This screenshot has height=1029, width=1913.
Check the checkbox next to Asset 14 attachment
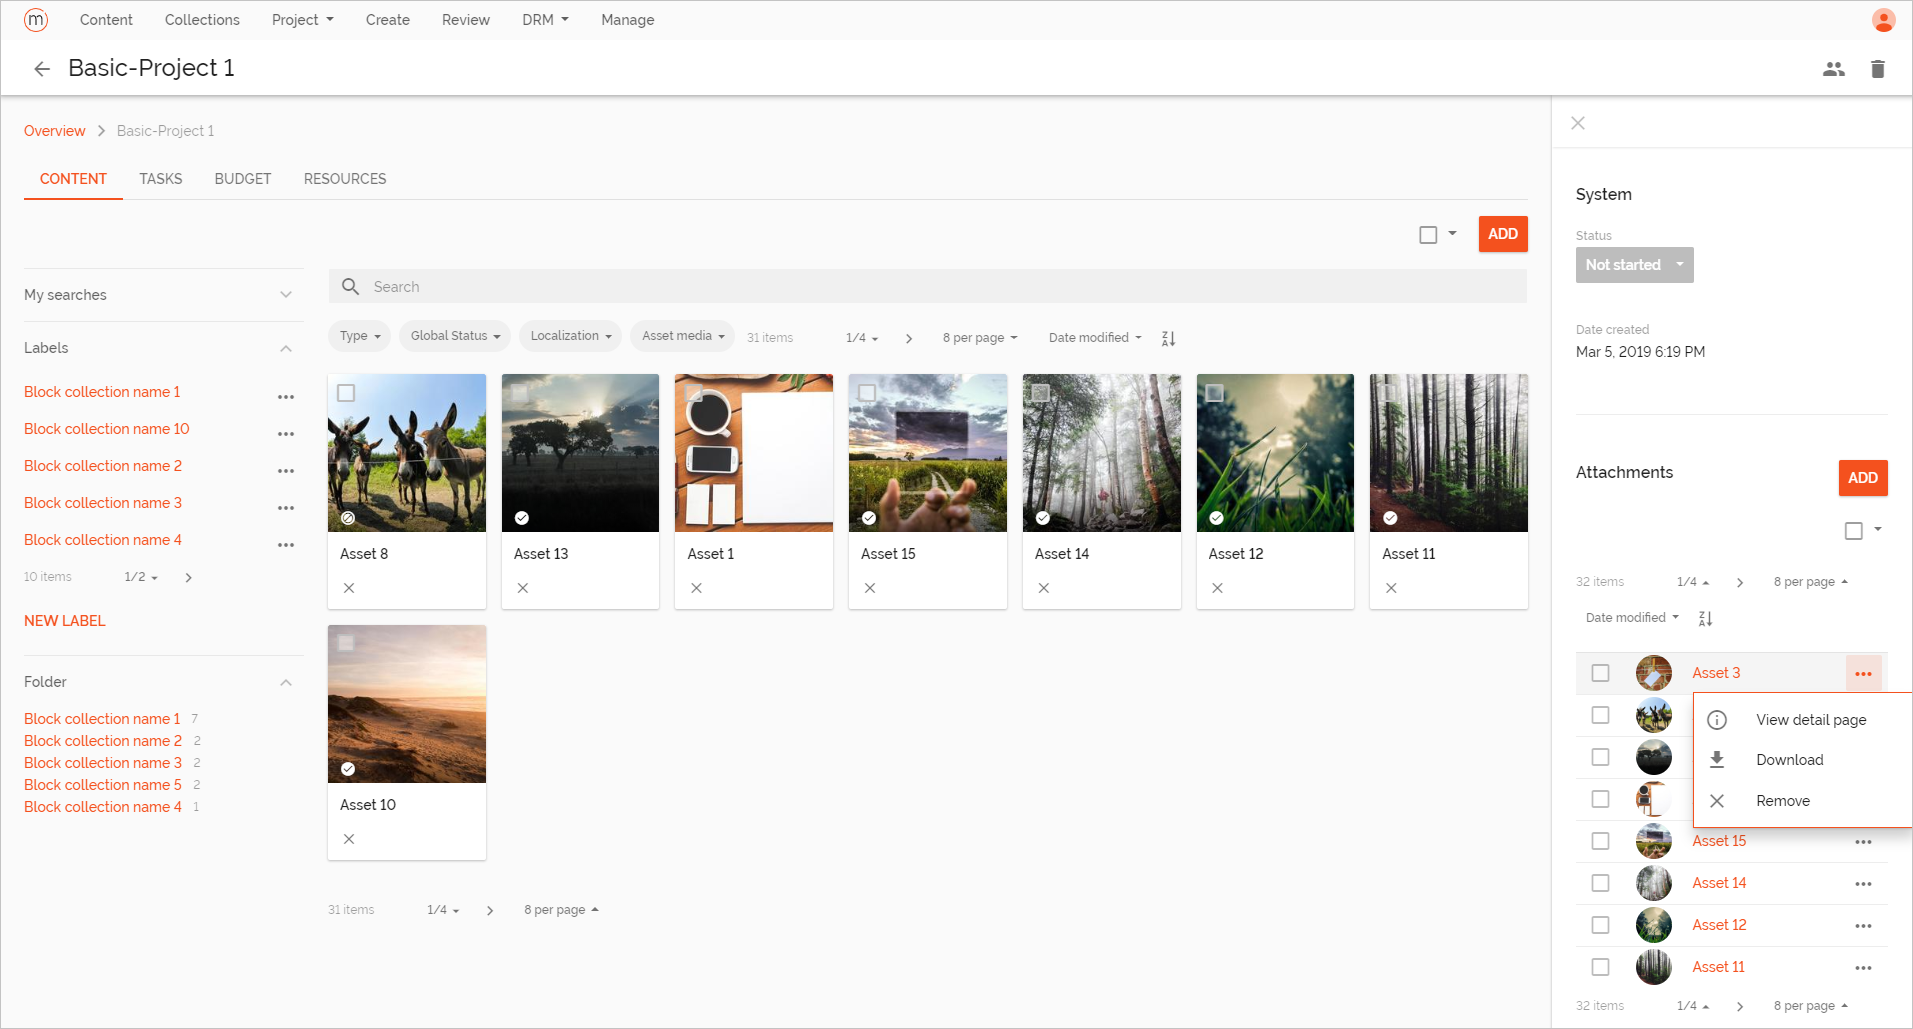(x=1600, y=883)
